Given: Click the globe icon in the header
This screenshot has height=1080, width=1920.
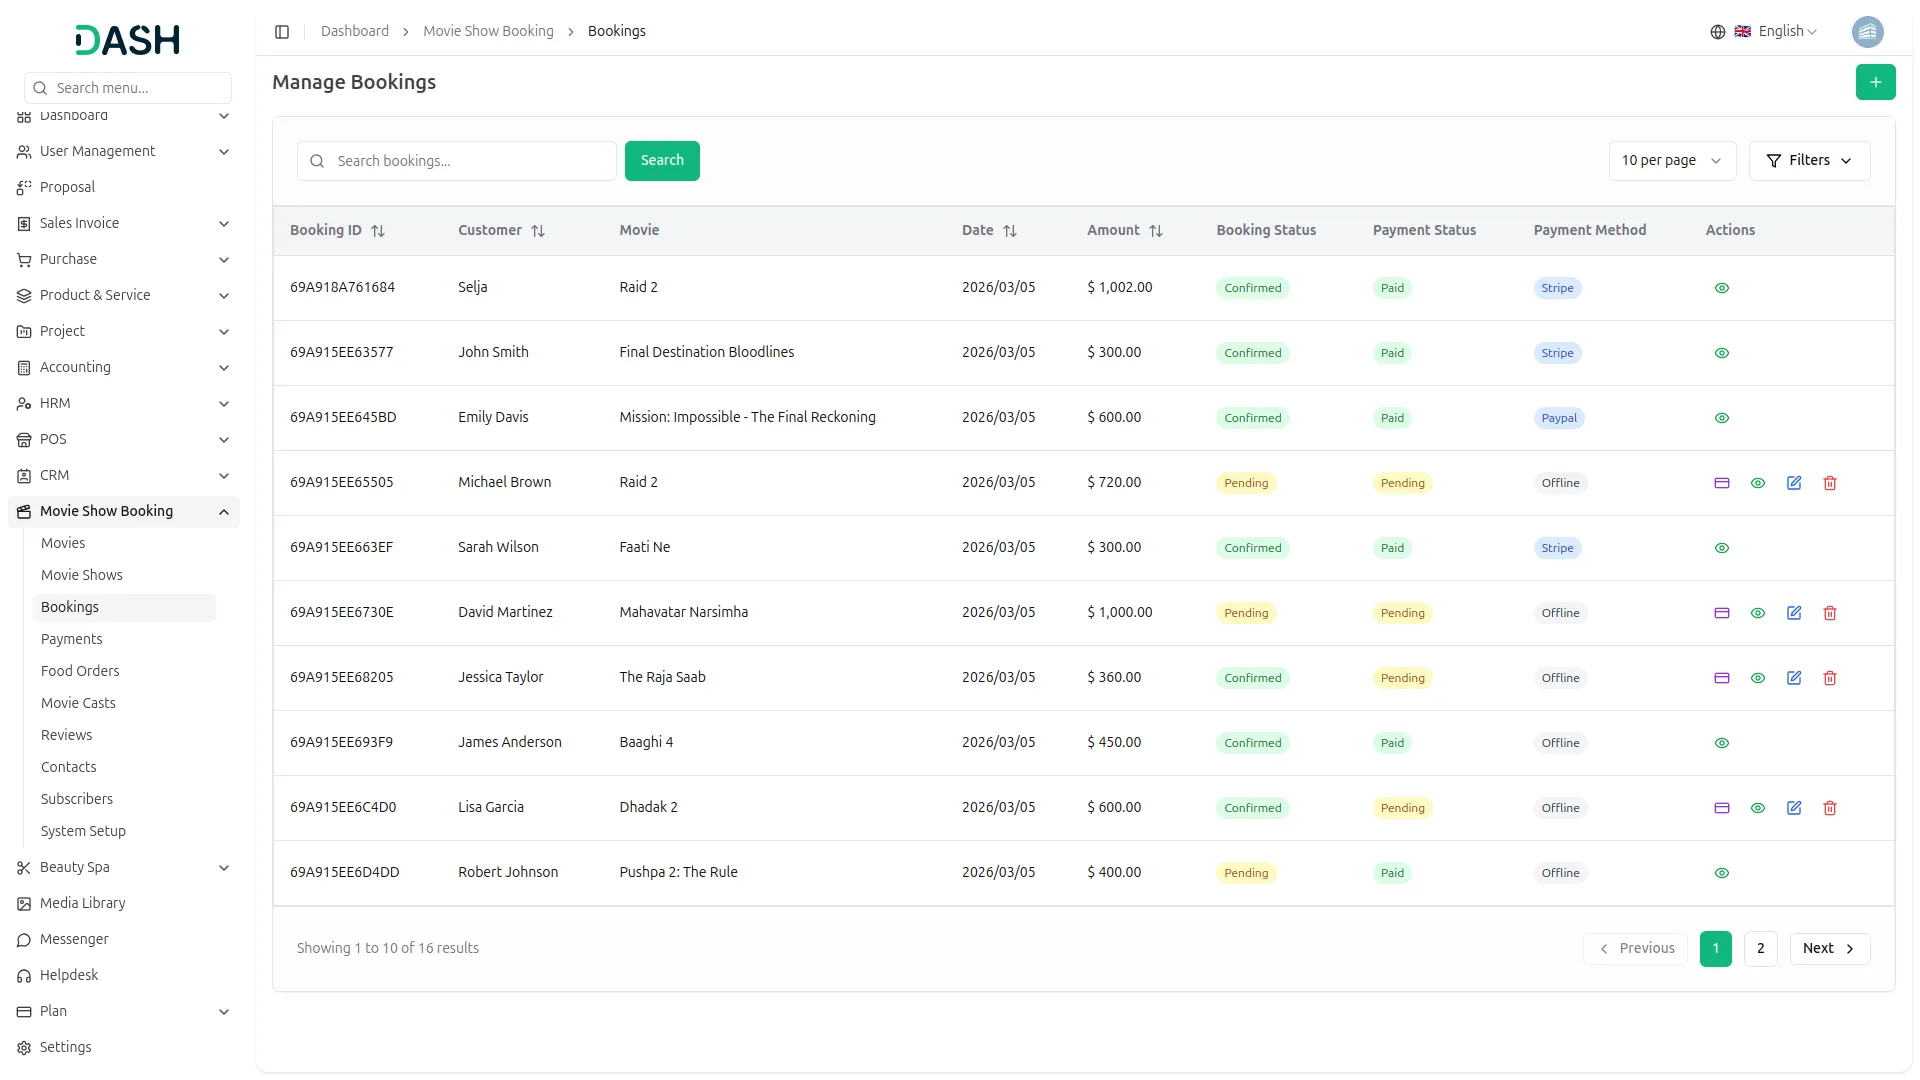Looking at the screenshot, I should [1717, 31].
